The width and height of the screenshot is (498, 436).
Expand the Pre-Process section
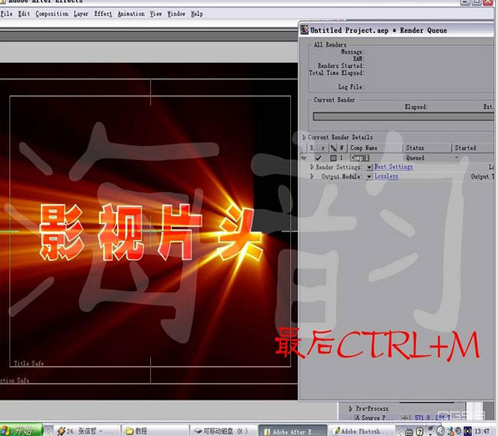(351, 408)
